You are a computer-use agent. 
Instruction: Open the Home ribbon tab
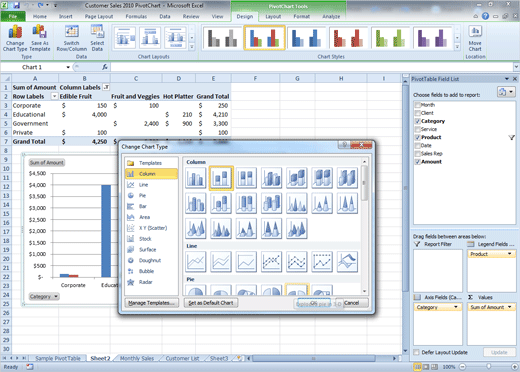[x=40, y=16]
